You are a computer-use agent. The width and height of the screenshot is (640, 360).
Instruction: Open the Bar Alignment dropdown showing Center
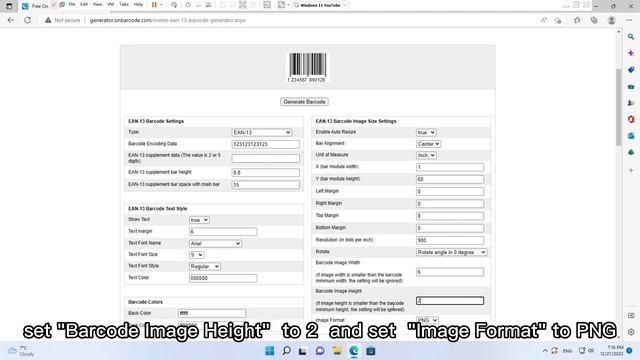(428, 144)
